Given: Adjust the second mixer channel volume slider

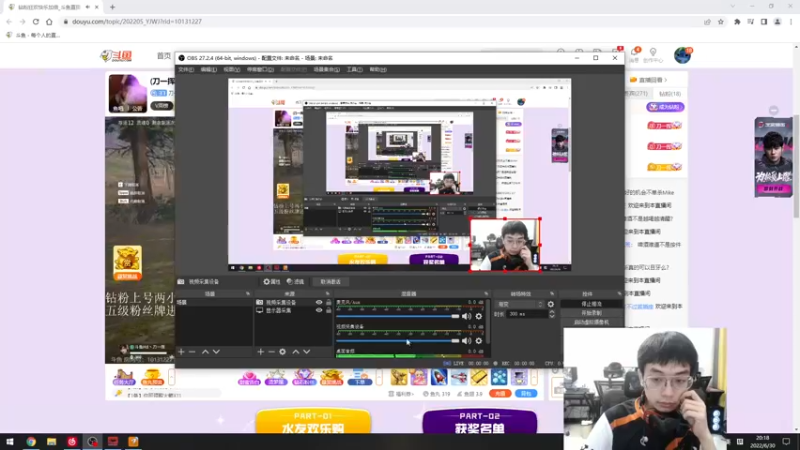Looking at the screenshot, I should coord(398,340).
